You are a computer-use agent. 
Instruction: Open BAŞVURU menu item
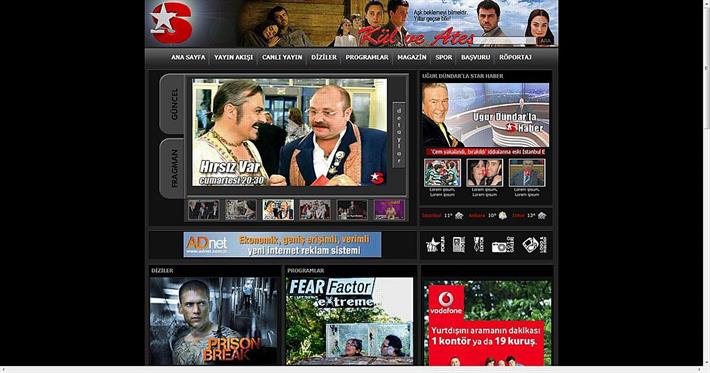coord(475,57)
